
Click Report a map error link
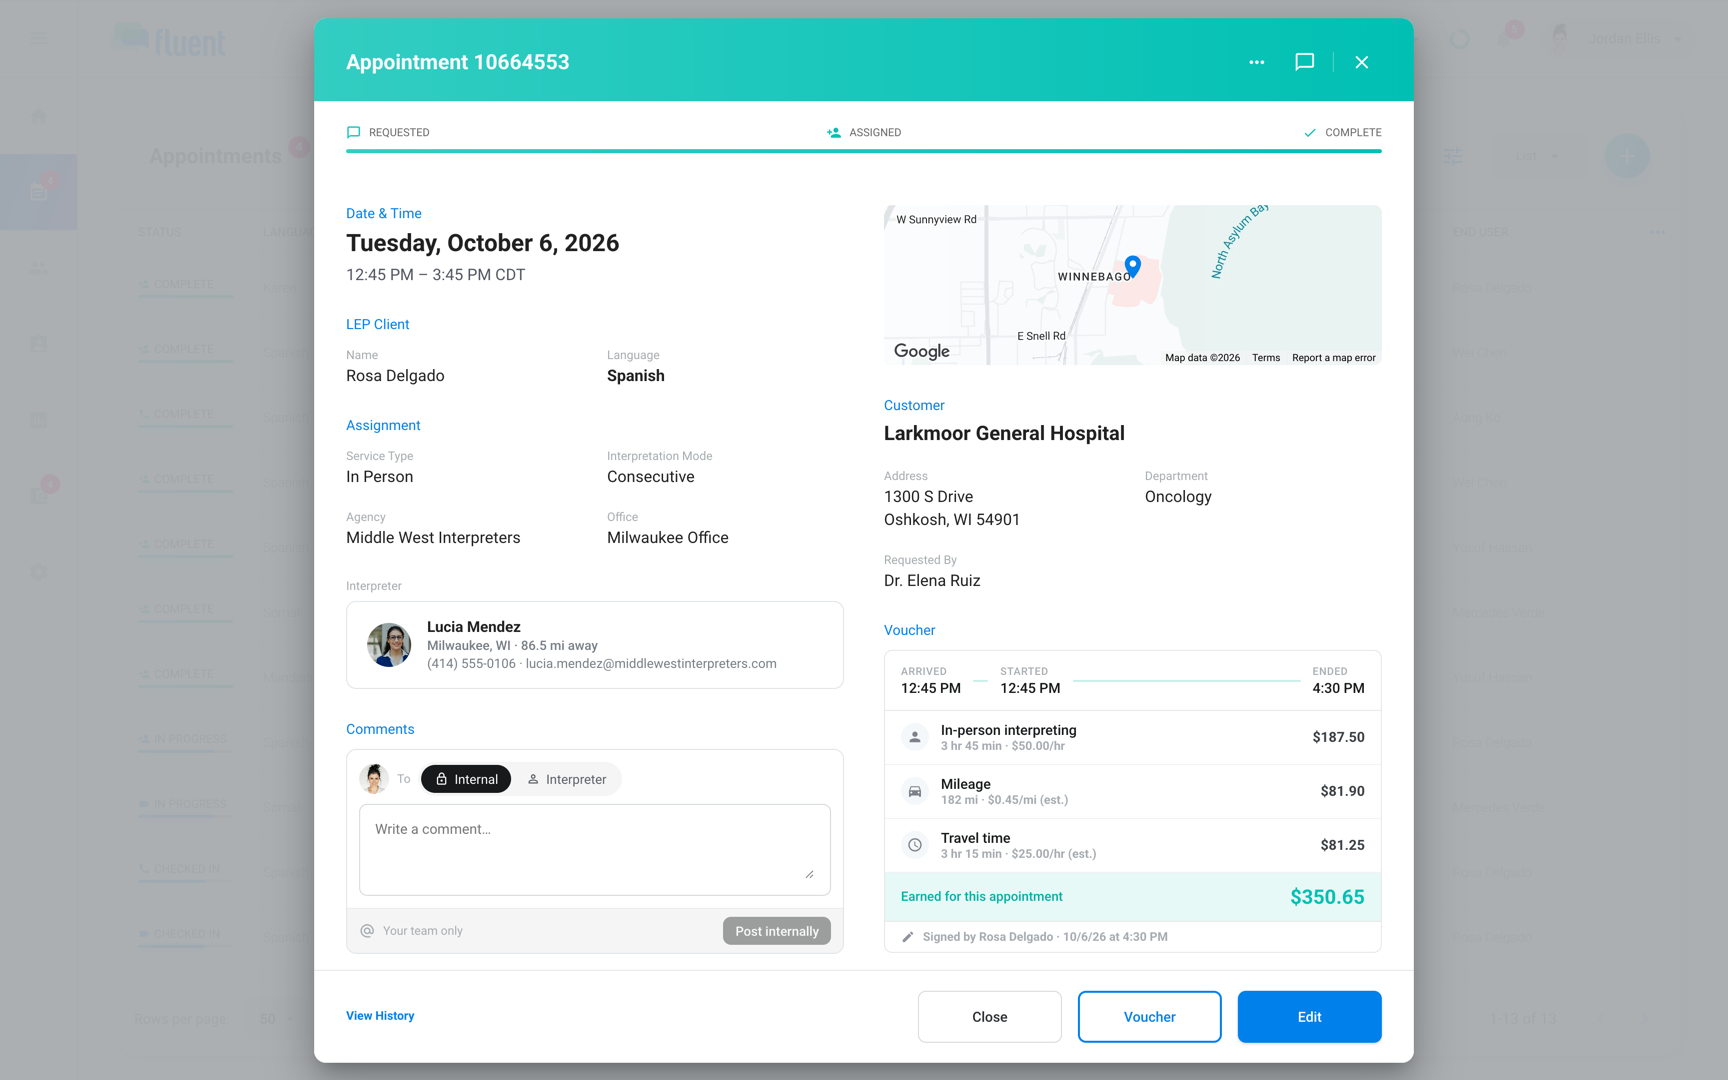(1333, 358)
